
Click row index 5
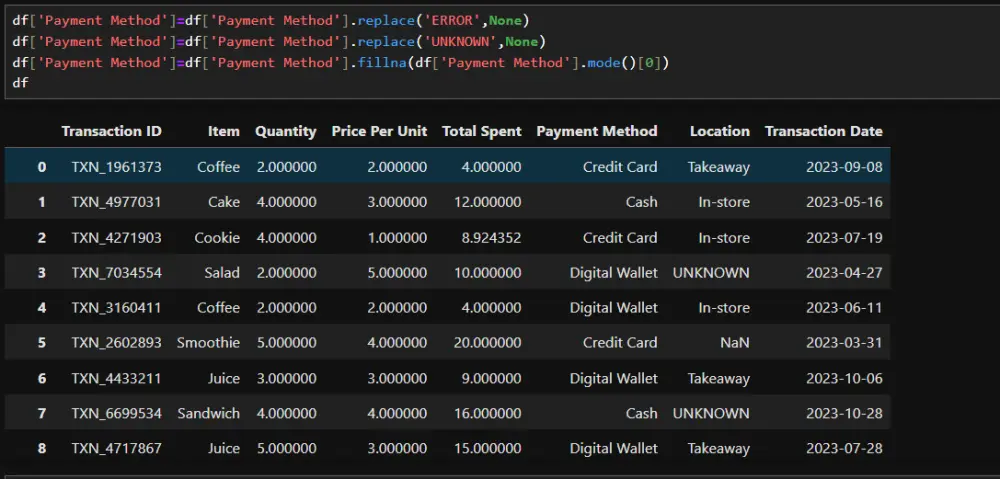click(41, 343)
